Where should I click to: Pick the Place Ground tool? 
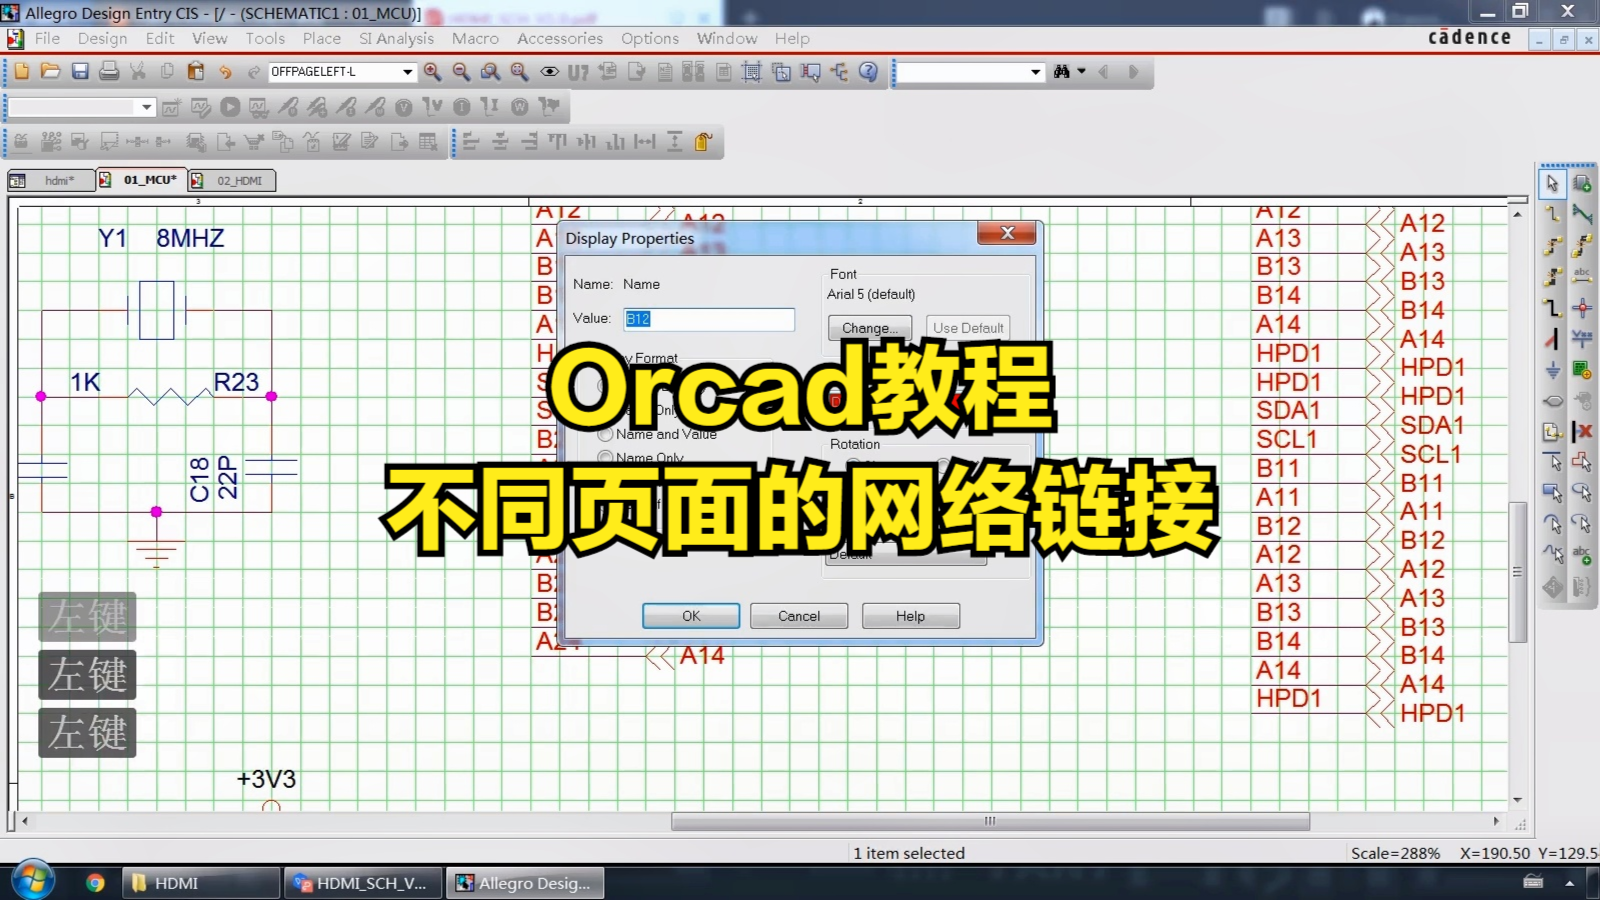tap(1552, 370)
